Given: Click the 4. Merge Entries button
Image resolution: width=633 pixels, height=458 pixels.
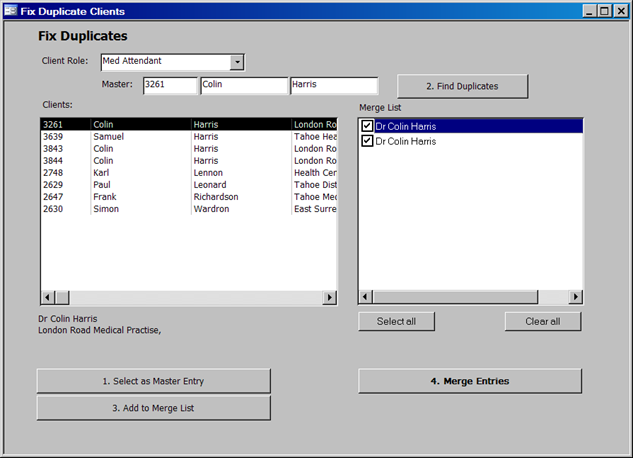Looking at the screenshot, I should (470, 381).
